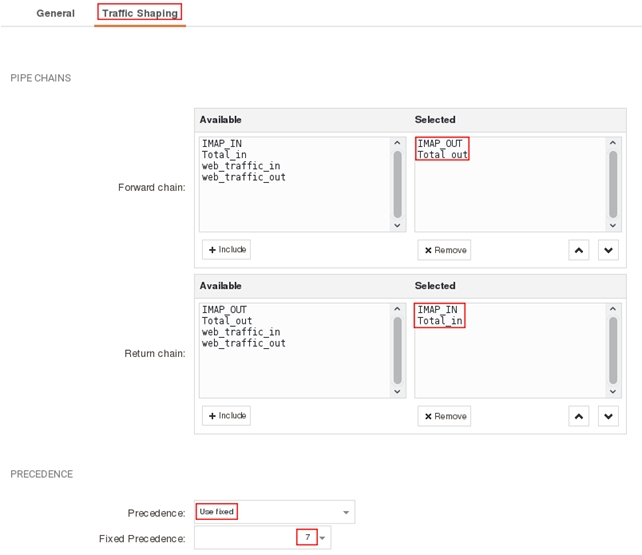Select IMAP_IN in Return chain selected list

tap(437, 310)
